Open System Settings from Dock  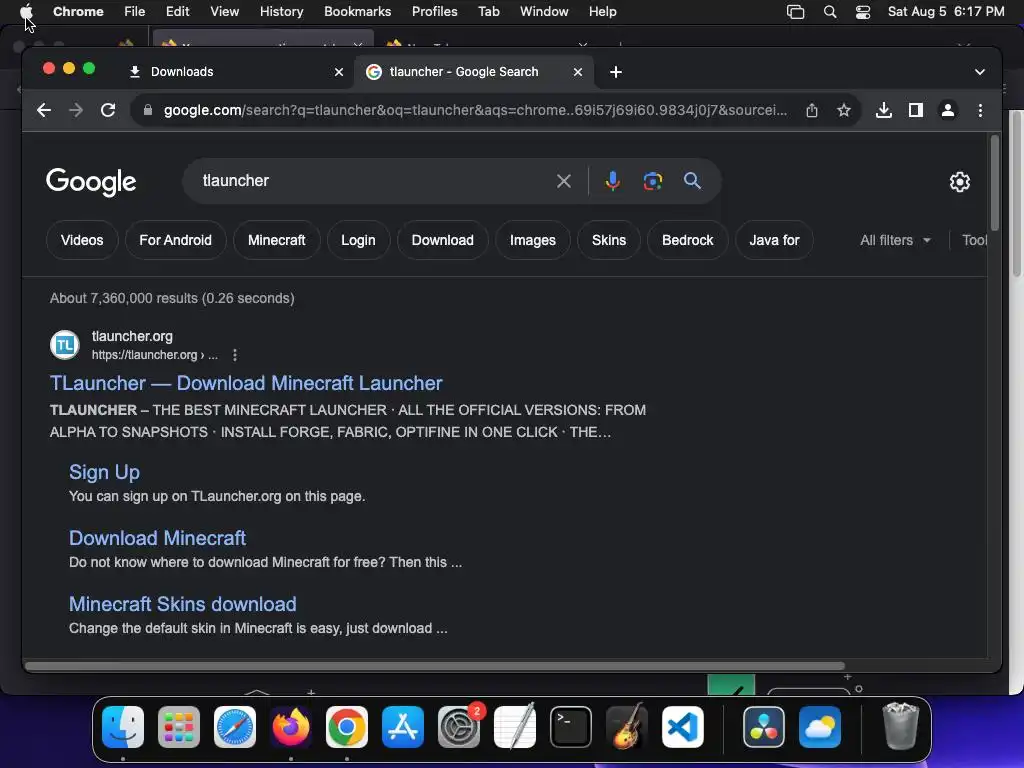[458, 727]
